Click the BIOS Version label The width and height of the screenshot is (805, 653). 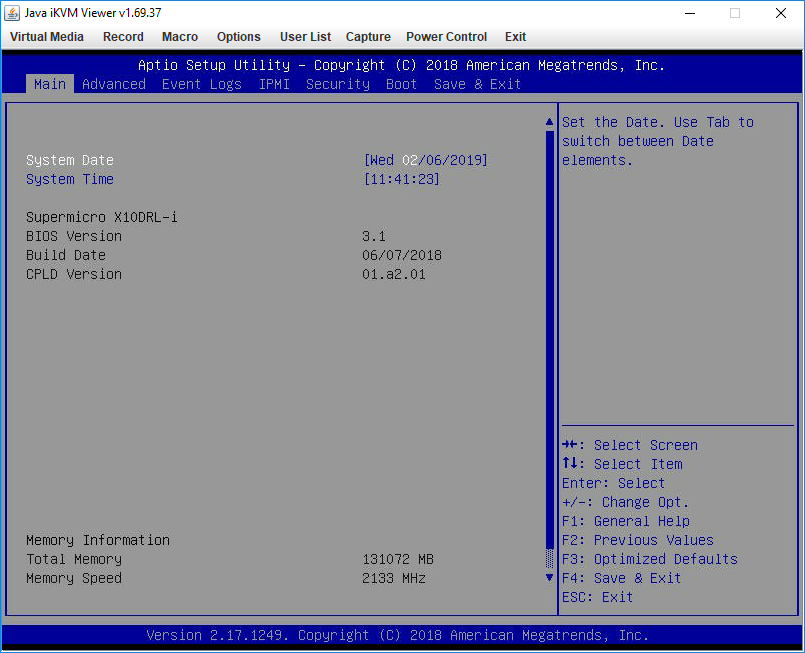[x=74, y=236]
